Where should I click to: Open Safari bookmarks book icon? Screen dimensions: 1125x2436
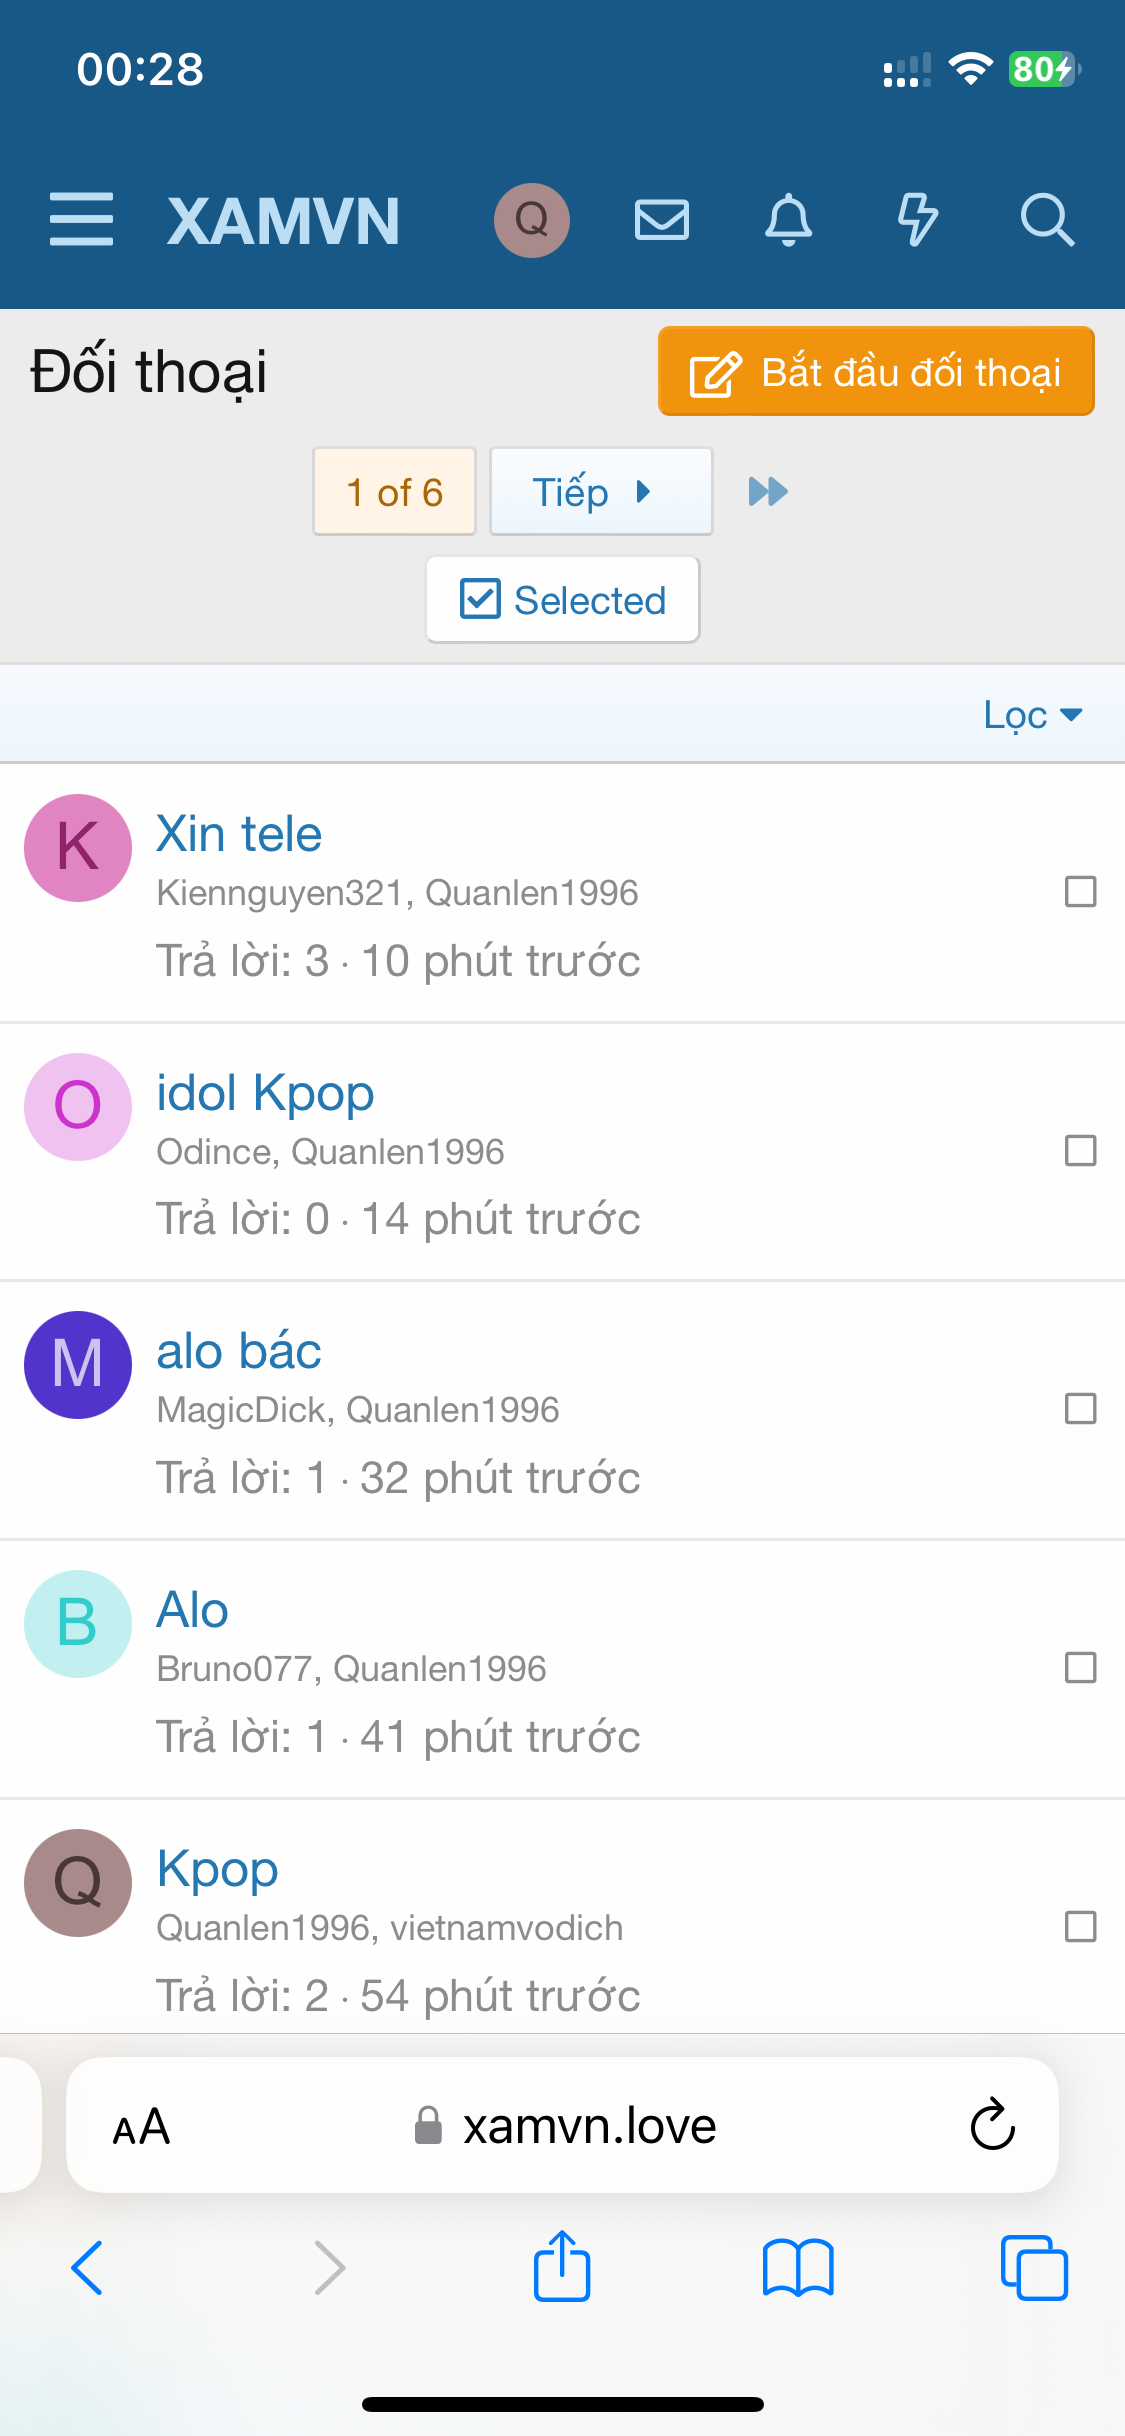[797, 2267]
